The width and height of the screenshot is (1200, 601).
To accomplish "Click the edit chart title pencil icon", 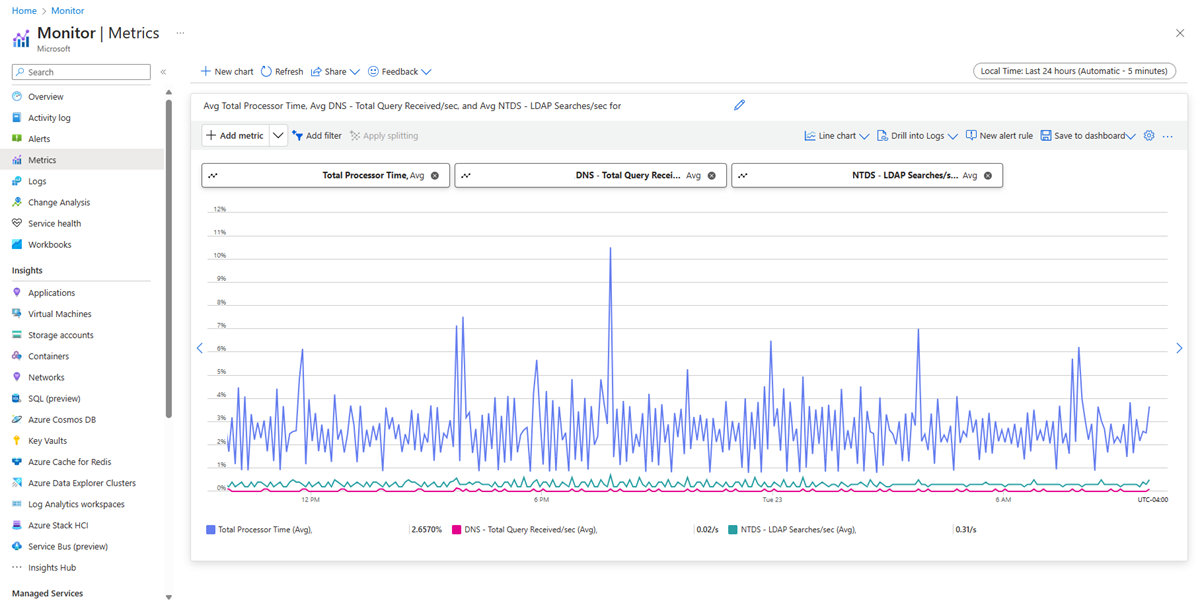I will click(739, 105).
